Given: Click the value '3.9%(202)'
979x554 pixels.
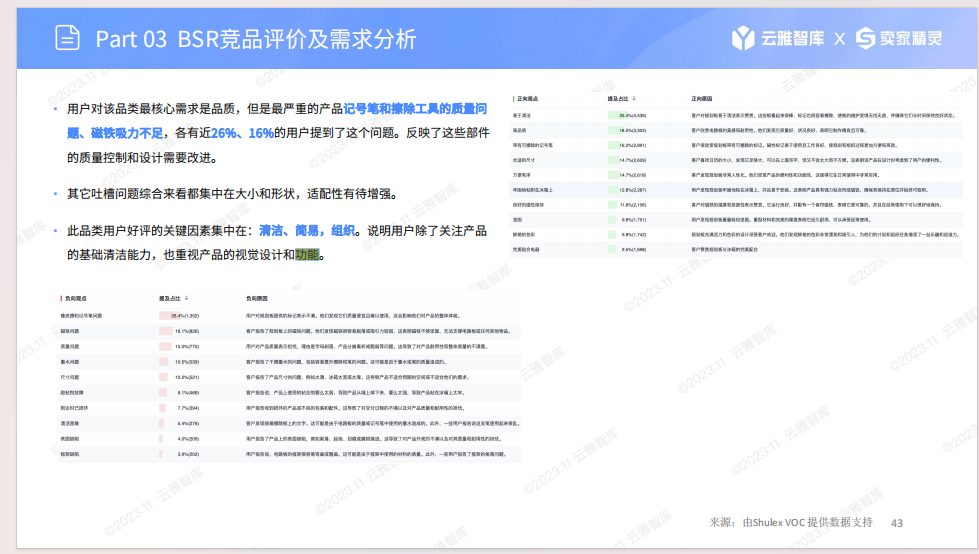Looking at the screenshot, I should (188, 455).
